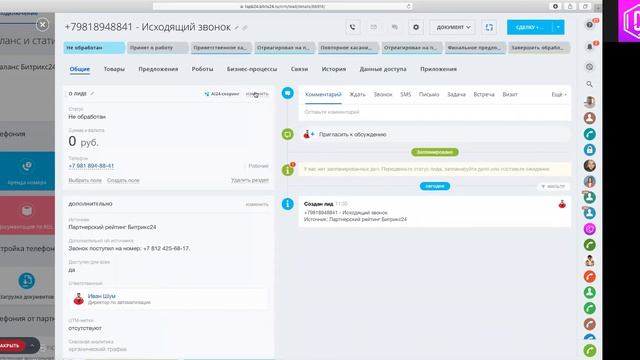Copy the lead link icon beside title

coord(245,28)
